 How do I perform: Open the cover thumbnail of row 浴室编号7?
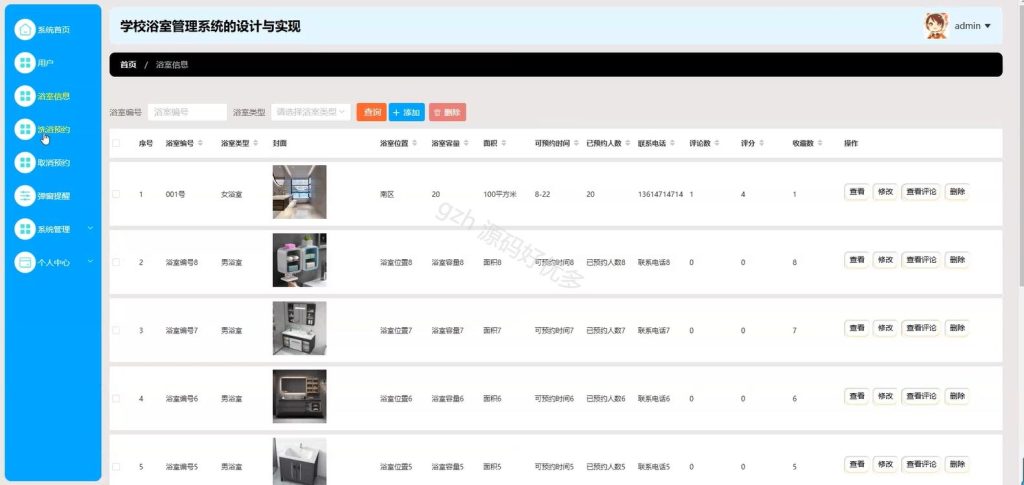coord(299,328)
